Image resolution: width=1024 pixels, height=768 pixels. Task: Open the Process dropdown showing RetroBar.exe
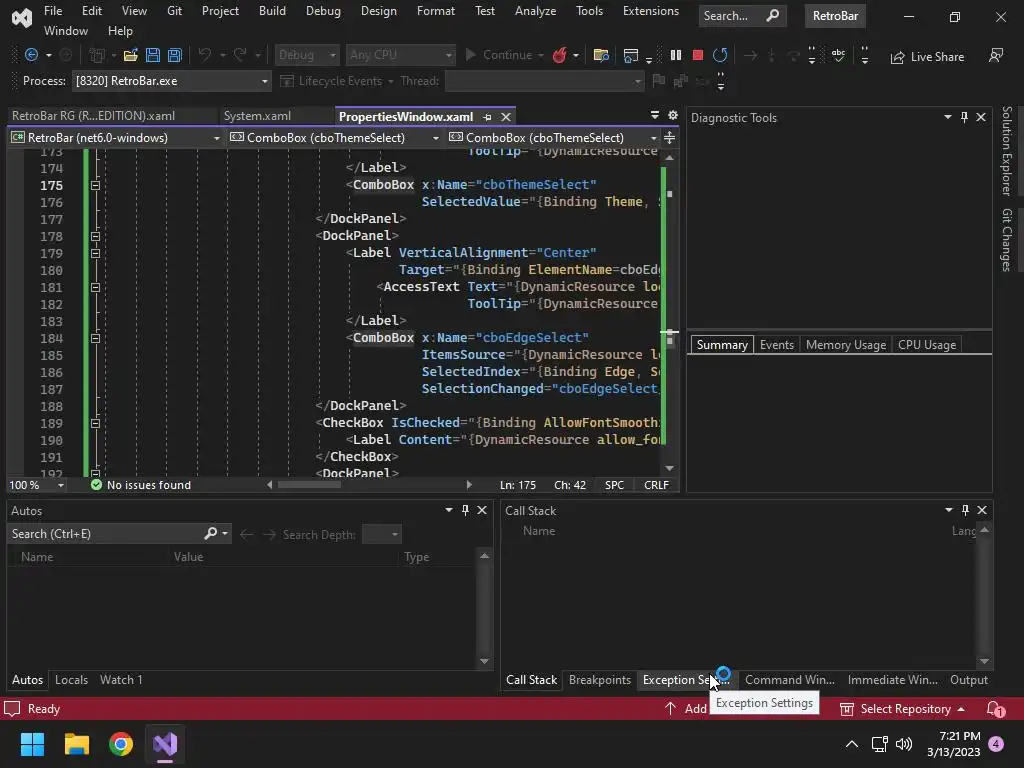coord(171,81)
